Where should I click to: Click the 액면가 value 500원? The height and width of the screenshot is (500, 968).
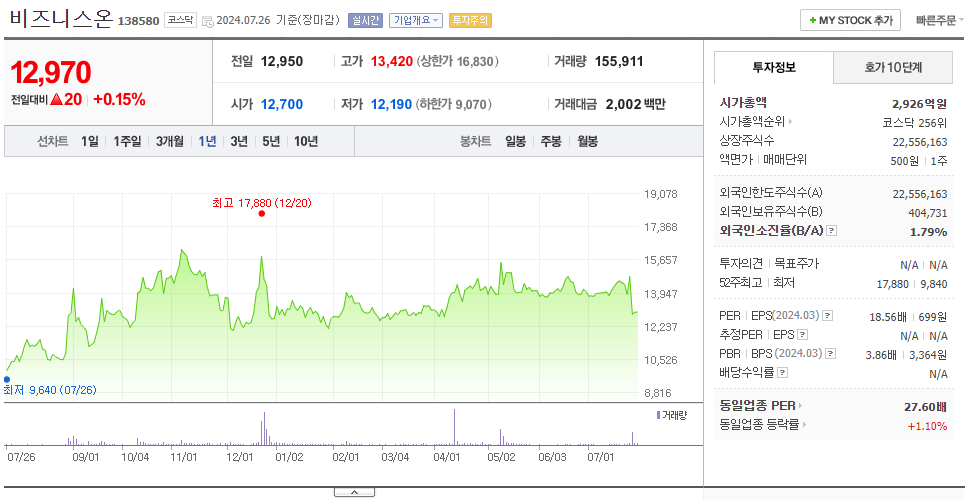click(905, 160)
